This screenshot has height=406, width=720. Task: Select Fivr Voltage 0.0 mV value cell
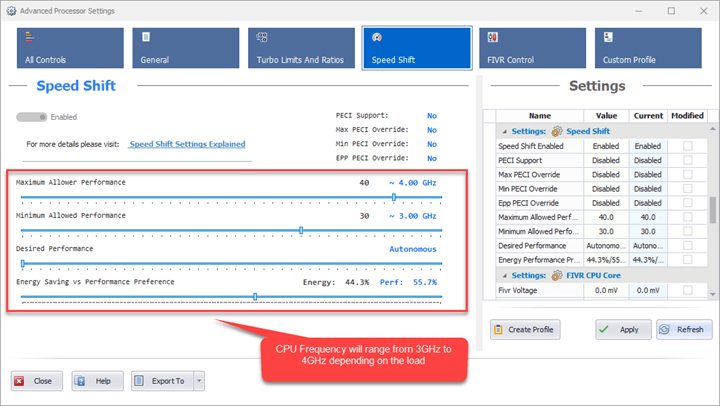tap(606, 290)
